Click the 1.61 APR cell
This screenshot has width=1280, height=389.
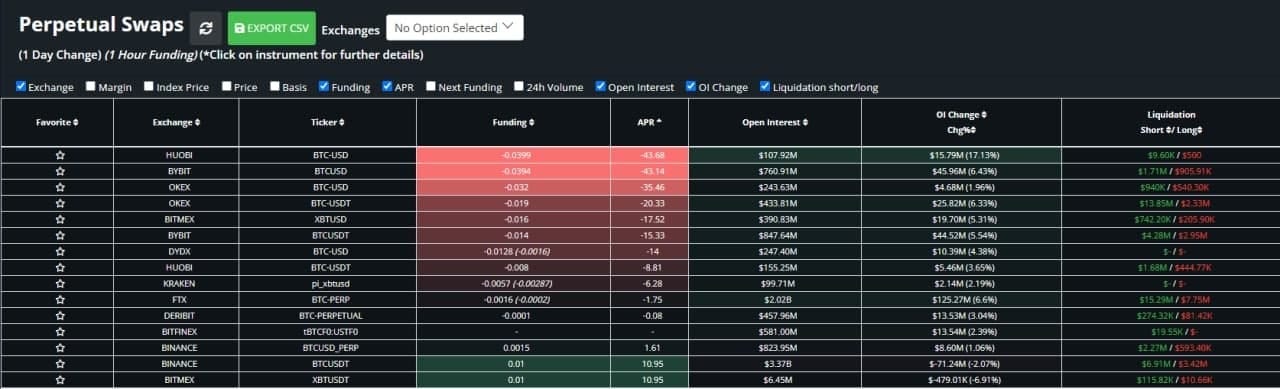pos(650,347)
